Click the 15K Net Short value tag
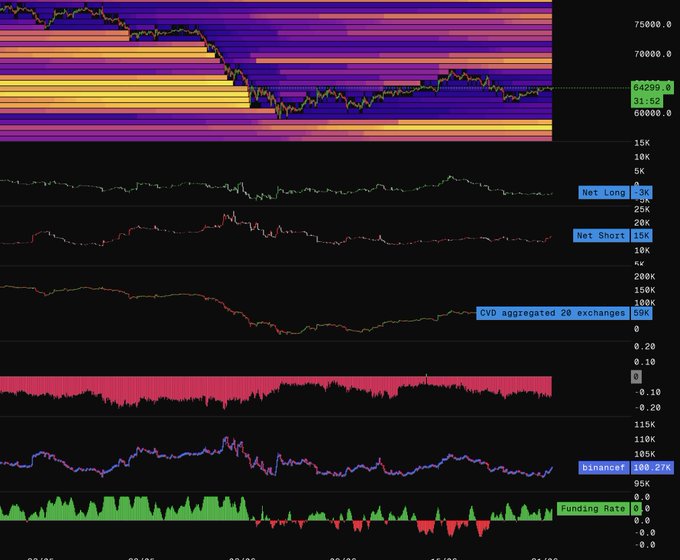Image resolution: width=680 pixels, height=560 pixels. (x=641, y=236)
